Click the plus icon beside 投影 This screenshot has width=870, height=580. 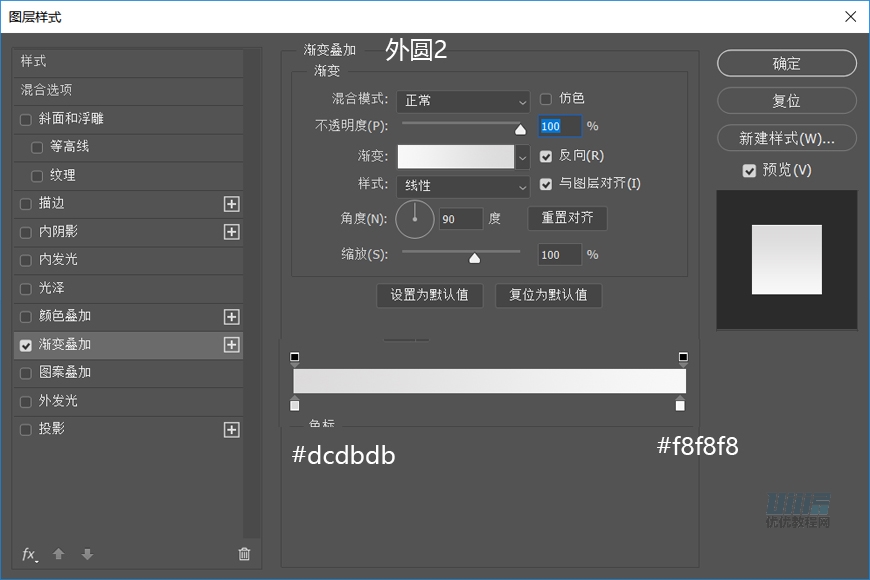click(x=232, y=429)
